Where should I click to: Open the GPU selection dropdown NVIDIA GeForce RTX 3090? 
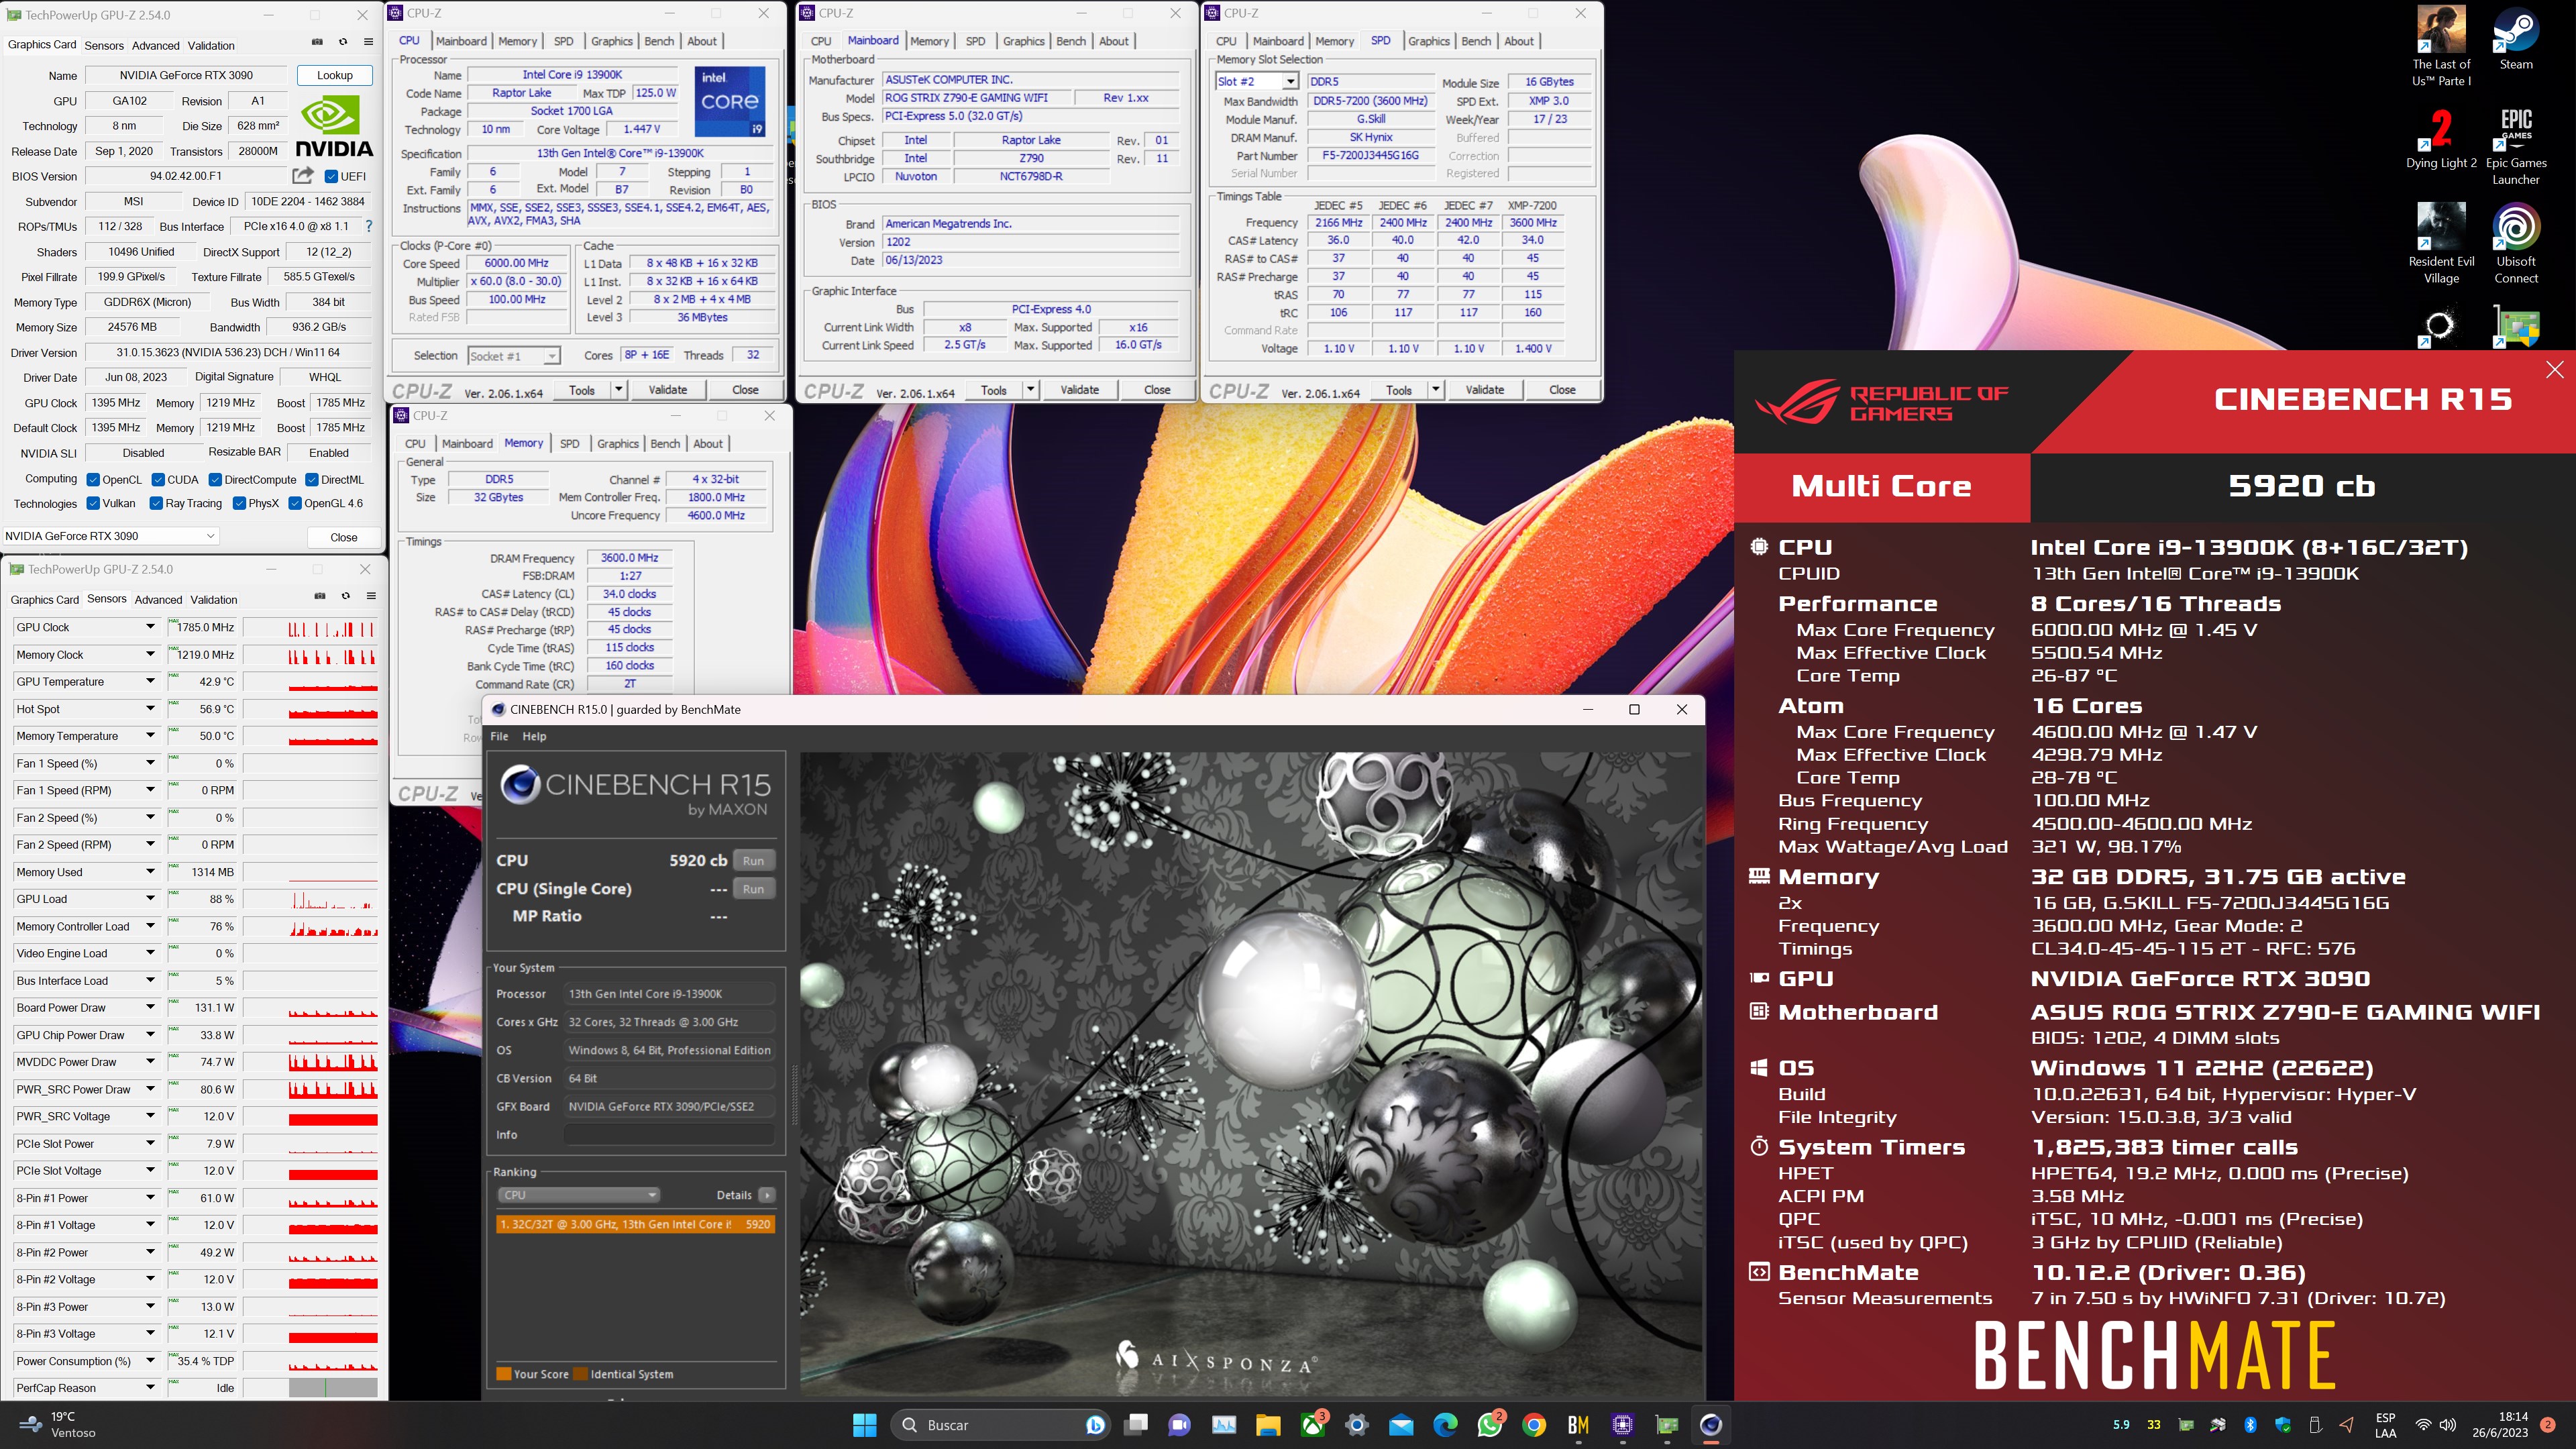(x=111, y=536)
